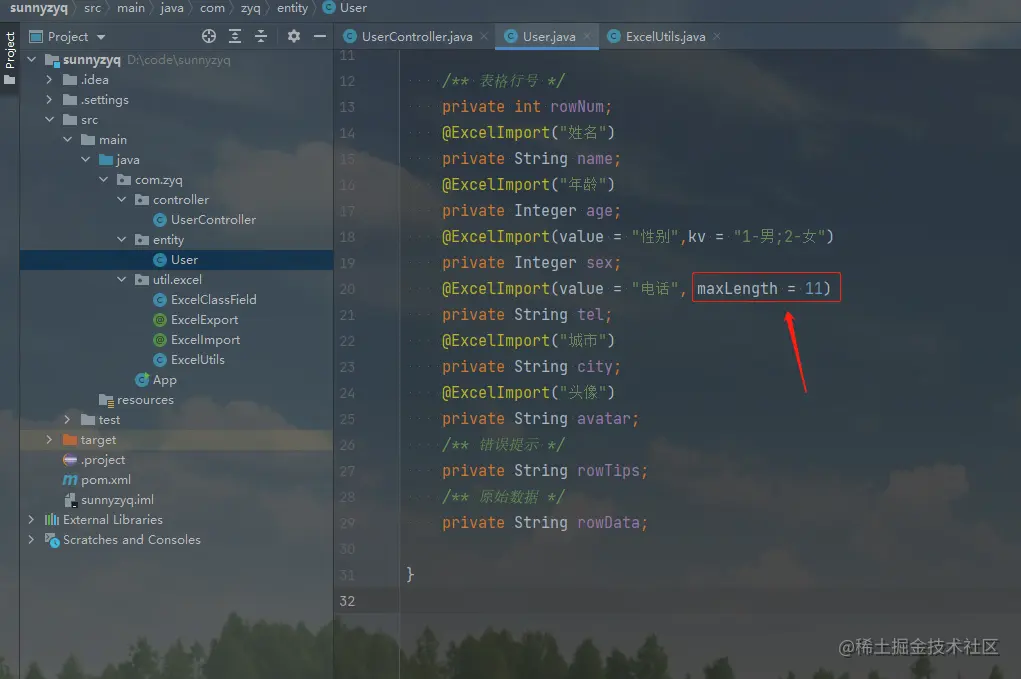
Task: Hide the Project panel with minus icon
Action: click(x=320, y=36)
